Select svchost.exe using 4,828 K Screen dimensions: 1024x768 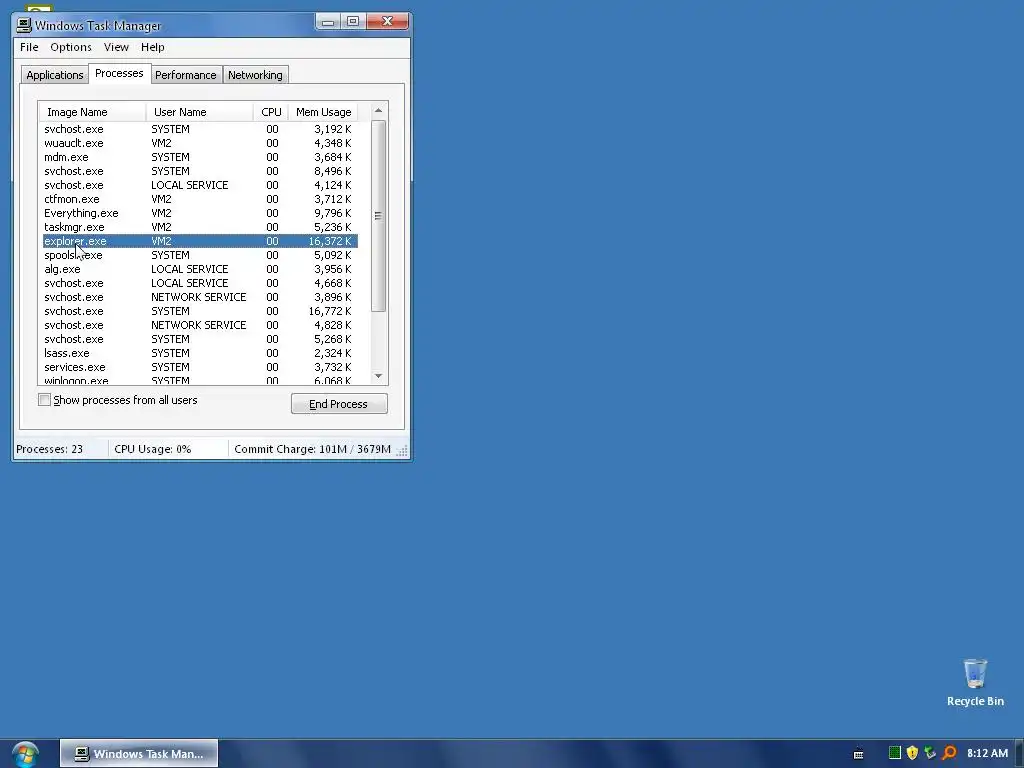(x=200, y=325)
